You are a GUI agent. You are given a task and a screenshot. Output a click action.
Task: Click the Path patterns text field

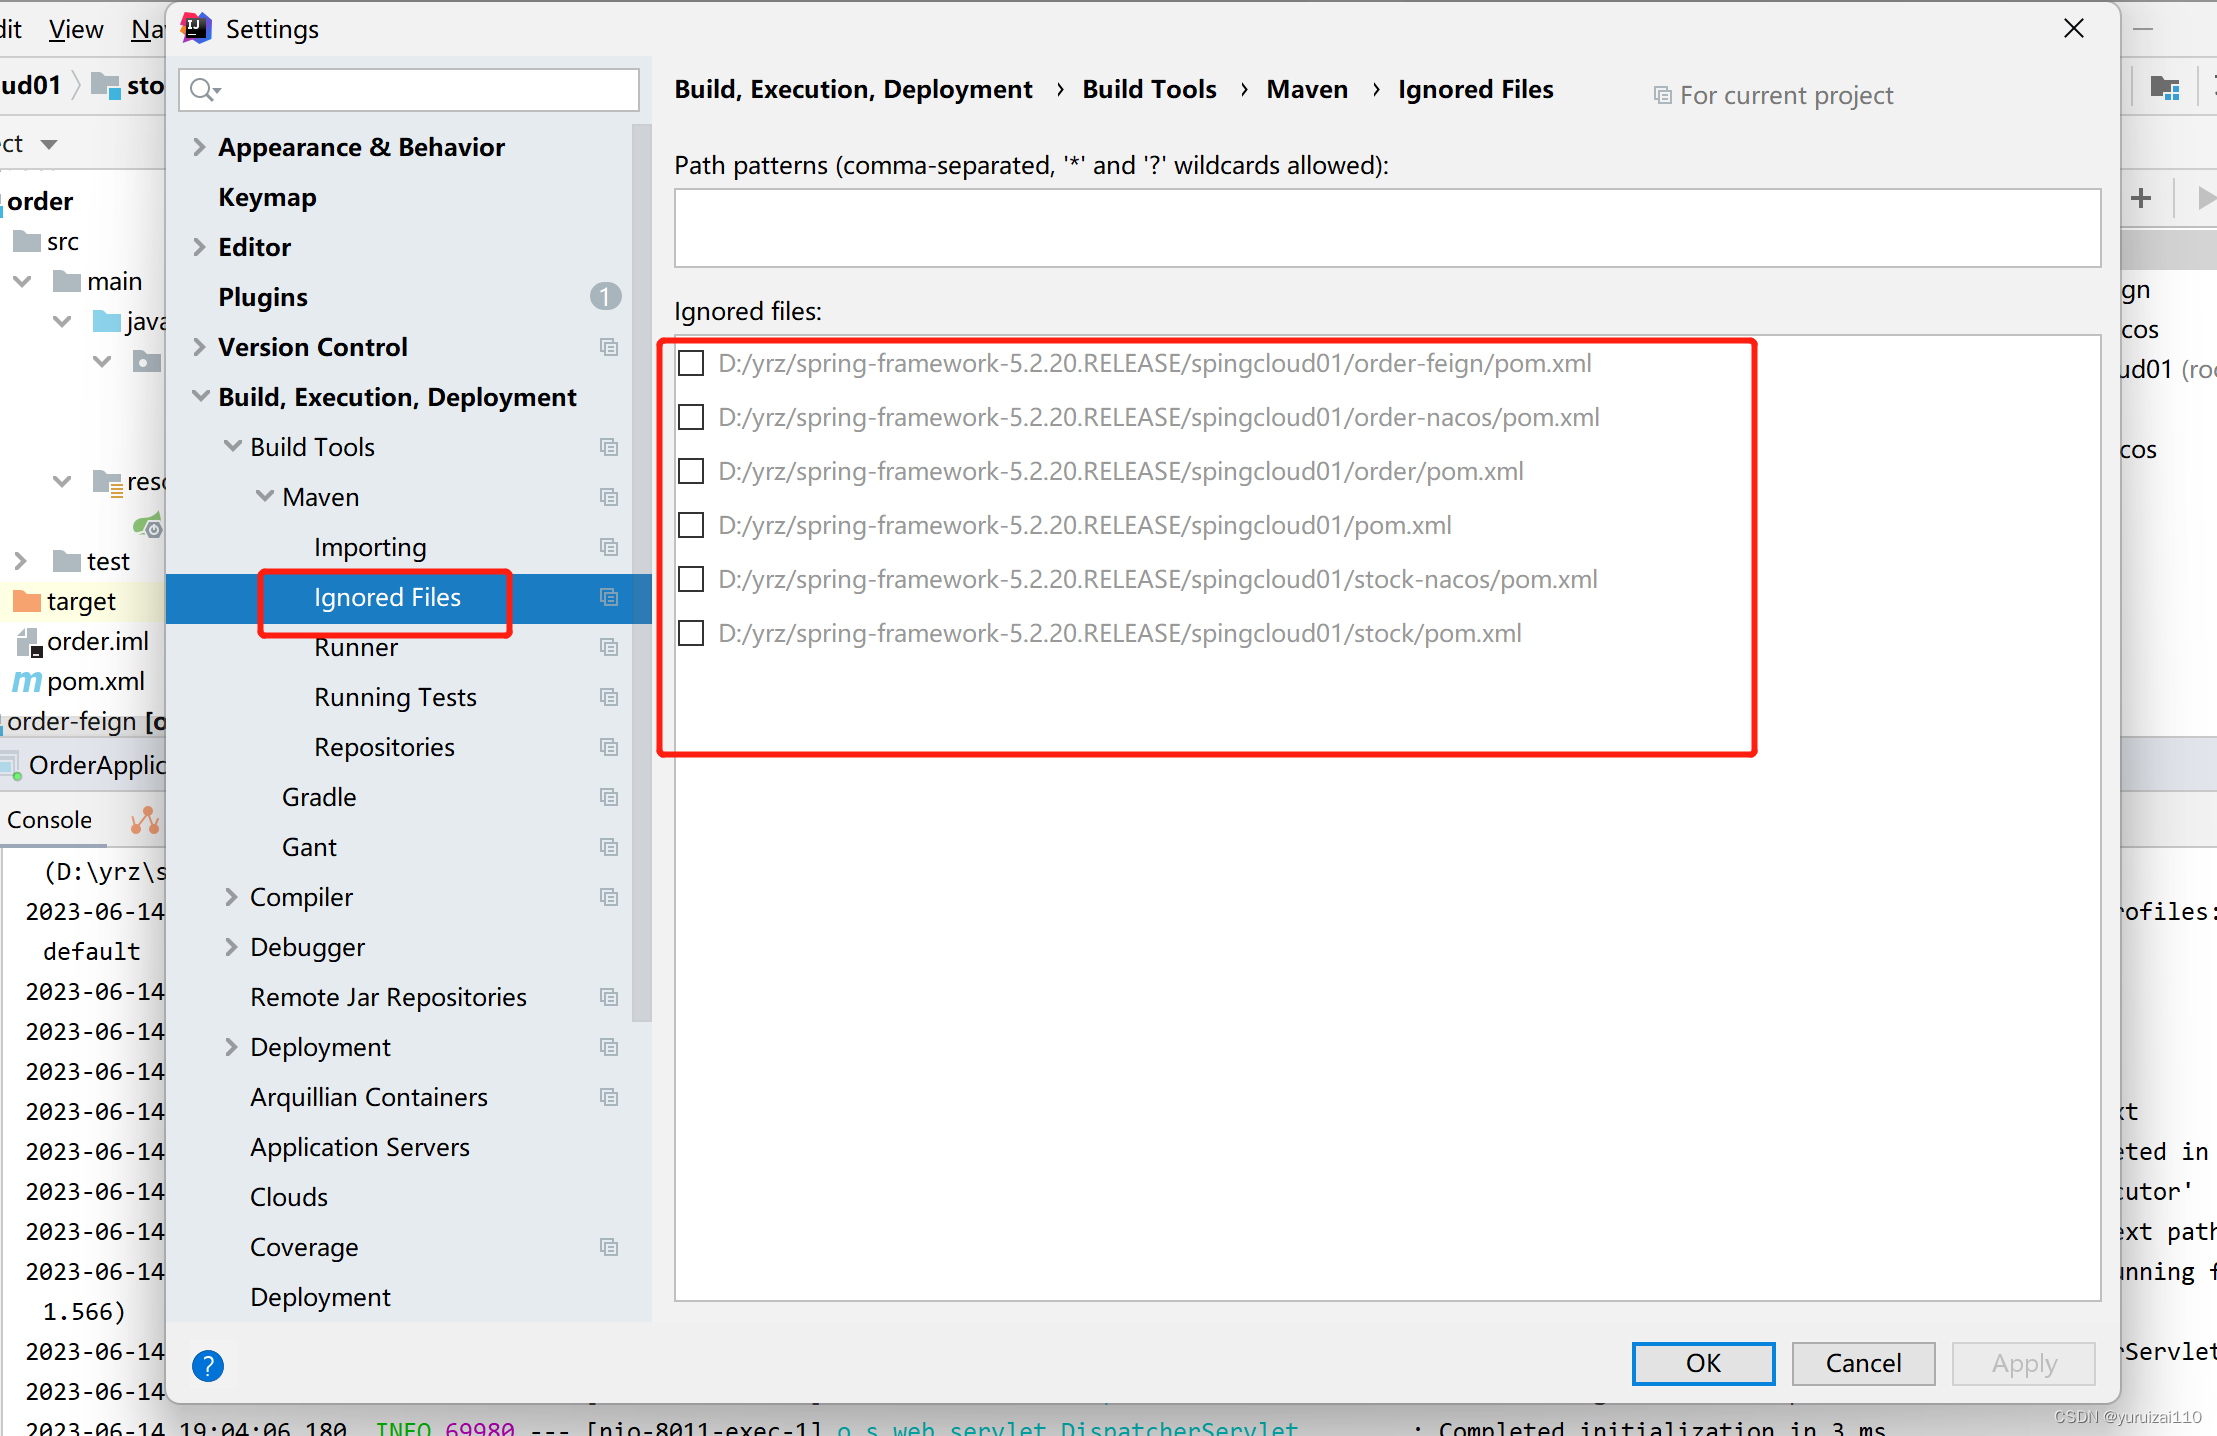coord(1386,228)
